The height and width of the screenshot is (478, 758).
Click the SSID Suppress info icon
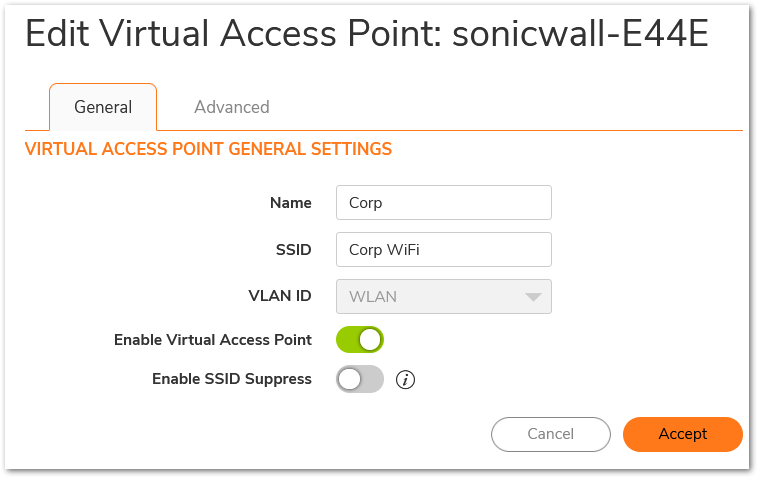405,380
